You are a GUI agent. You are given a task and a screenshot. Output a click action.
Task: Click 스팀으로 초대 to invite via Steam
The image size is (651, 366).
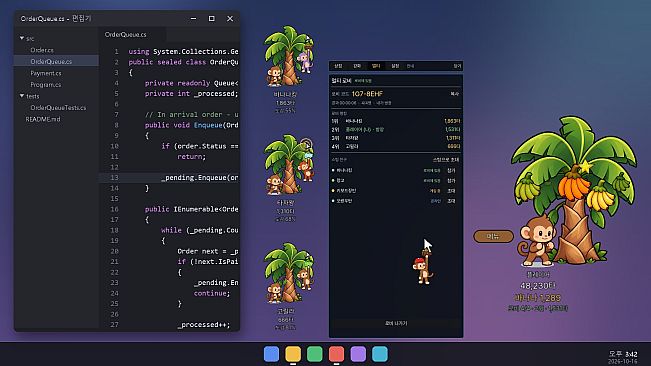[x=446, y=160]
